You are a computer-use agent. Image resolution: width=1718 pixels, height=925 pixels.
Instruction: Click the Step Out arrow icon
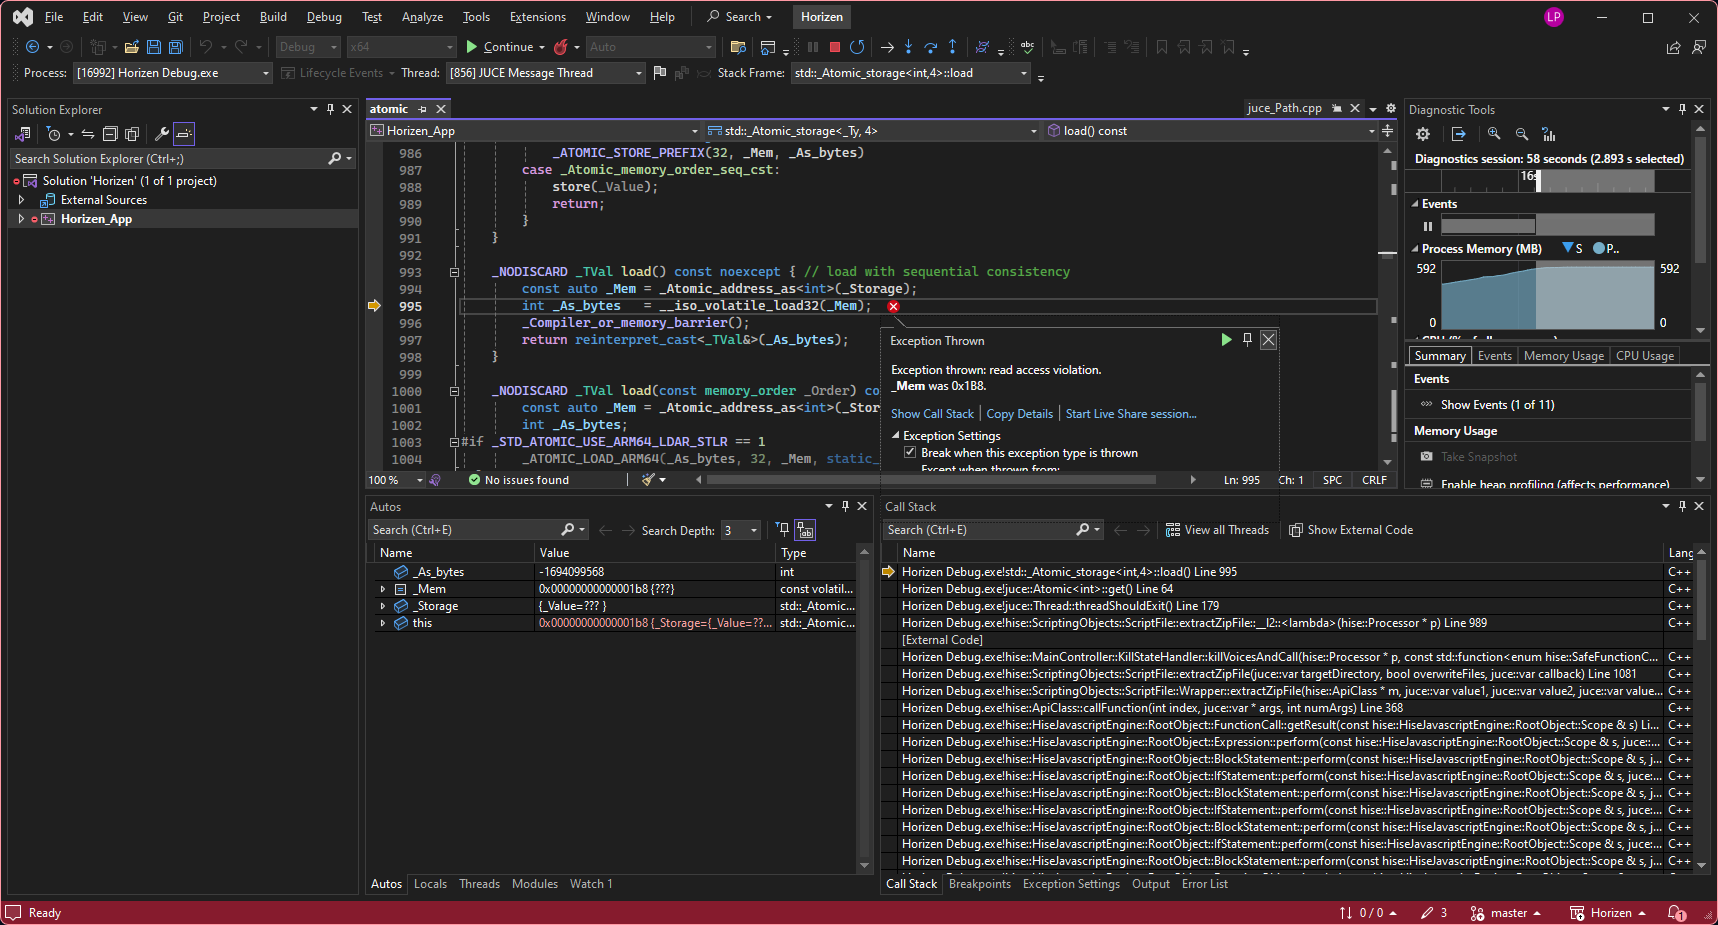(952, 47)
